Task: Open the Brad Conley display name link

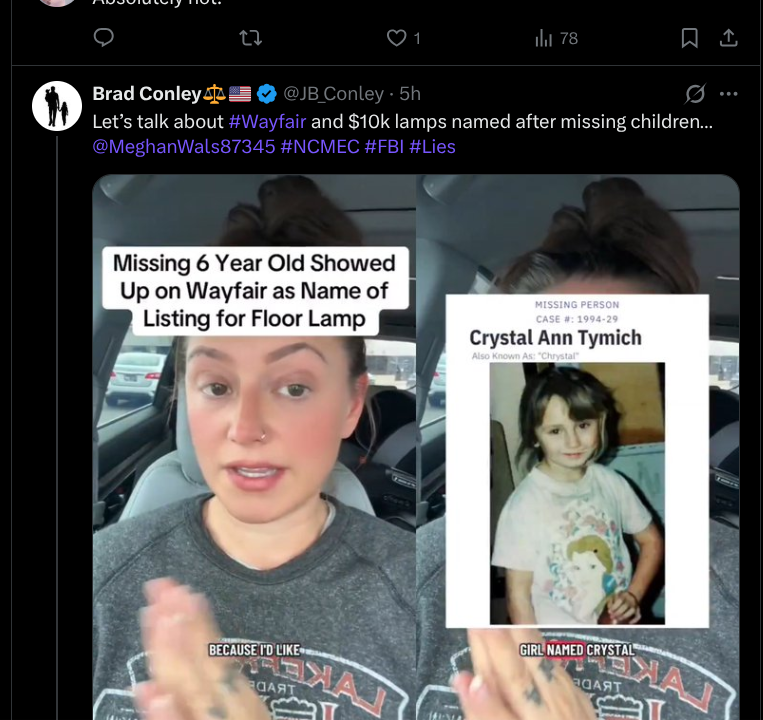Action: (147, 94)
